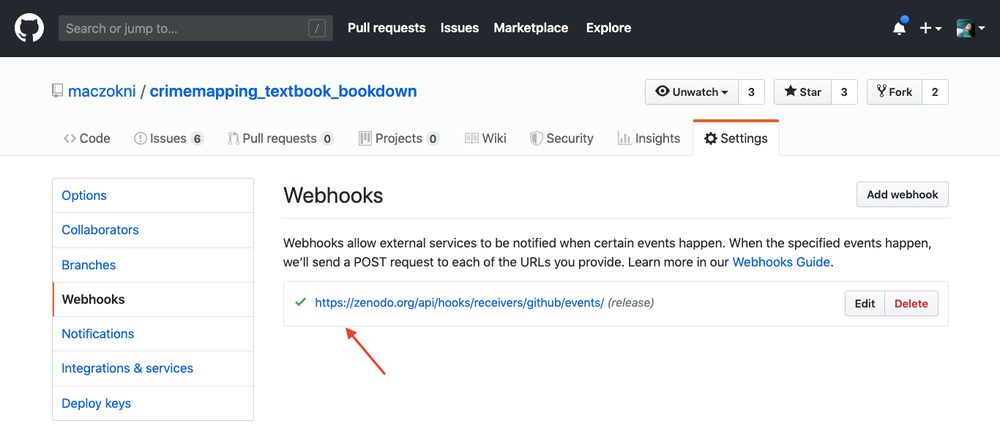Image resolution: width=1000 pixels, height=429 pixels.
Task: Open the user avatar profile menu
Action: point(971,28)
